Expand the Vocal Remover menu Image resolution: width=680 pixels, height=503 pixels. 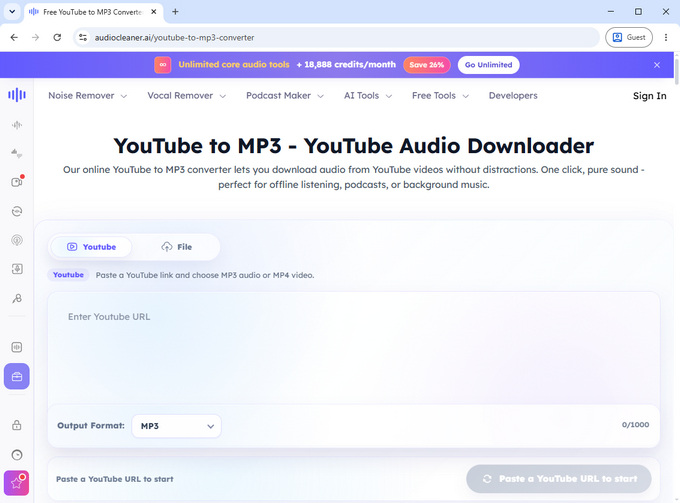tap(186, 95)
